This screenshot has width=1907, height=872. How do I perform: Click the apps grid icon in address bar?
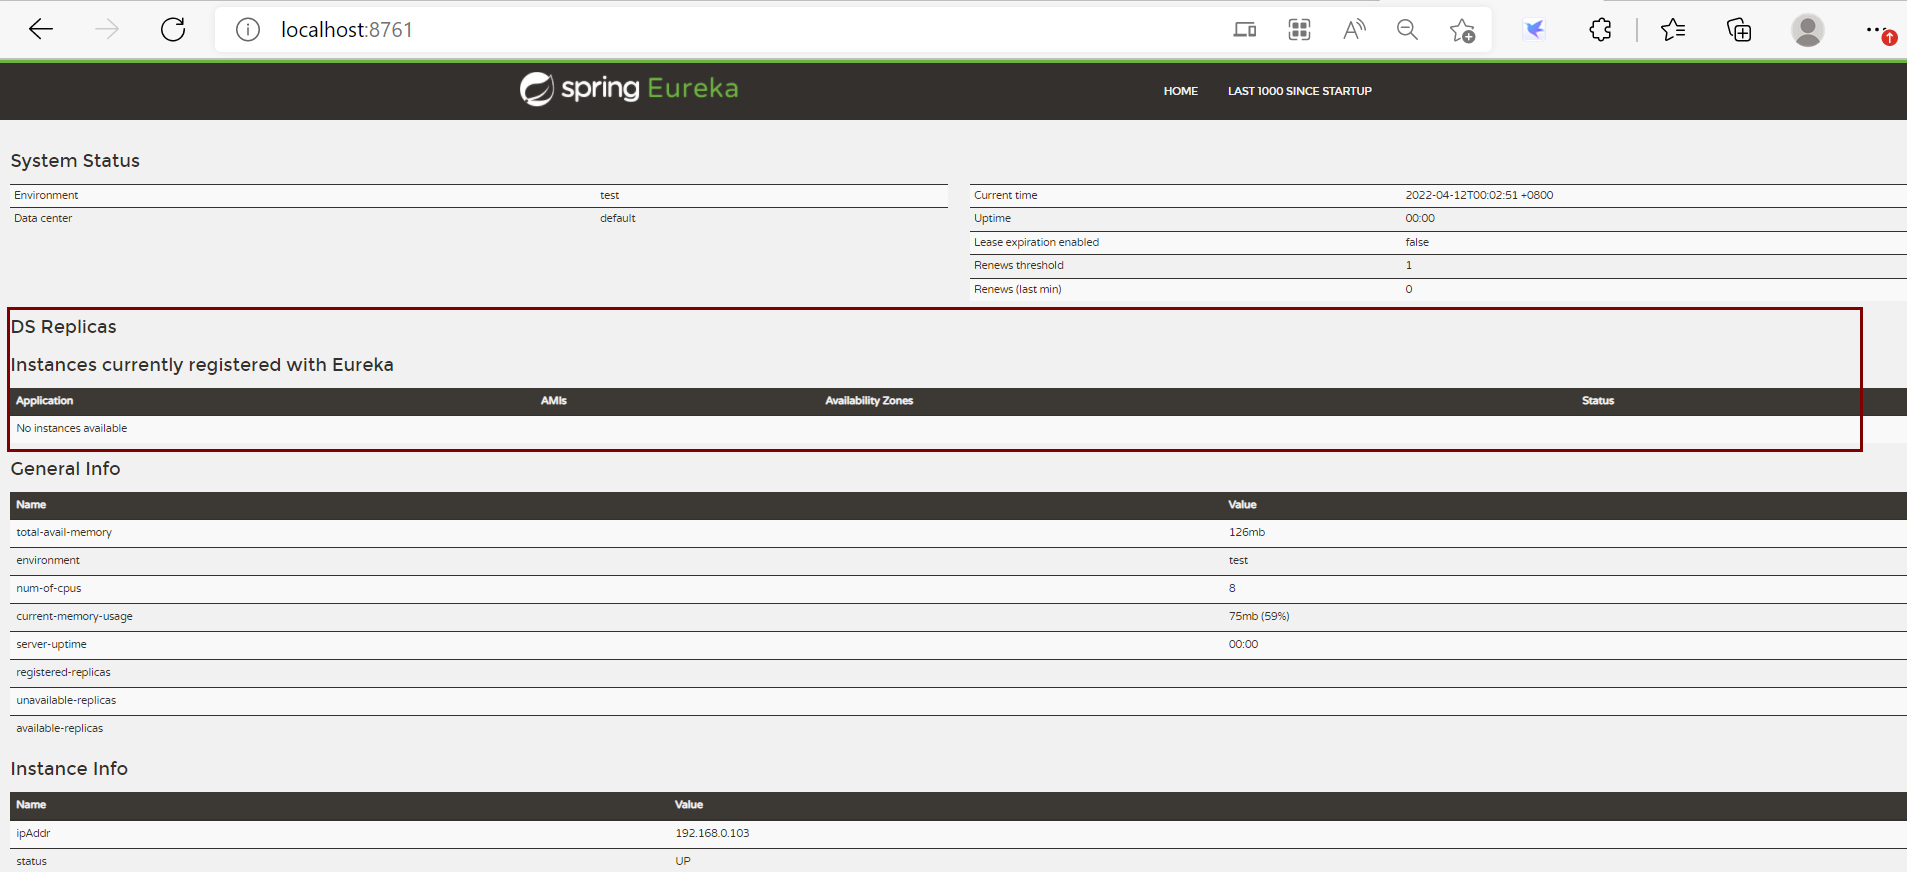point(1299,30)
